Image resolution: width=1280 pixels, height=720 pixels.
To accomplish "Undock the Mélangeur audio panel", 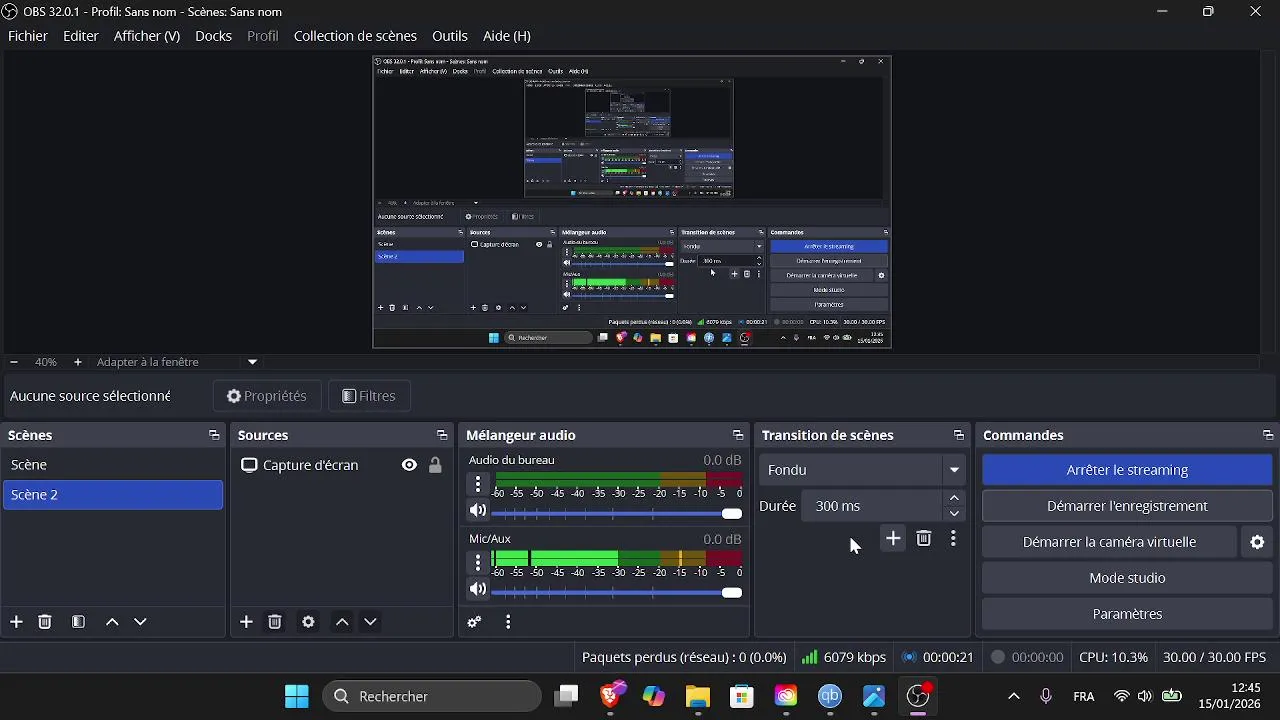I will (738, 435).
